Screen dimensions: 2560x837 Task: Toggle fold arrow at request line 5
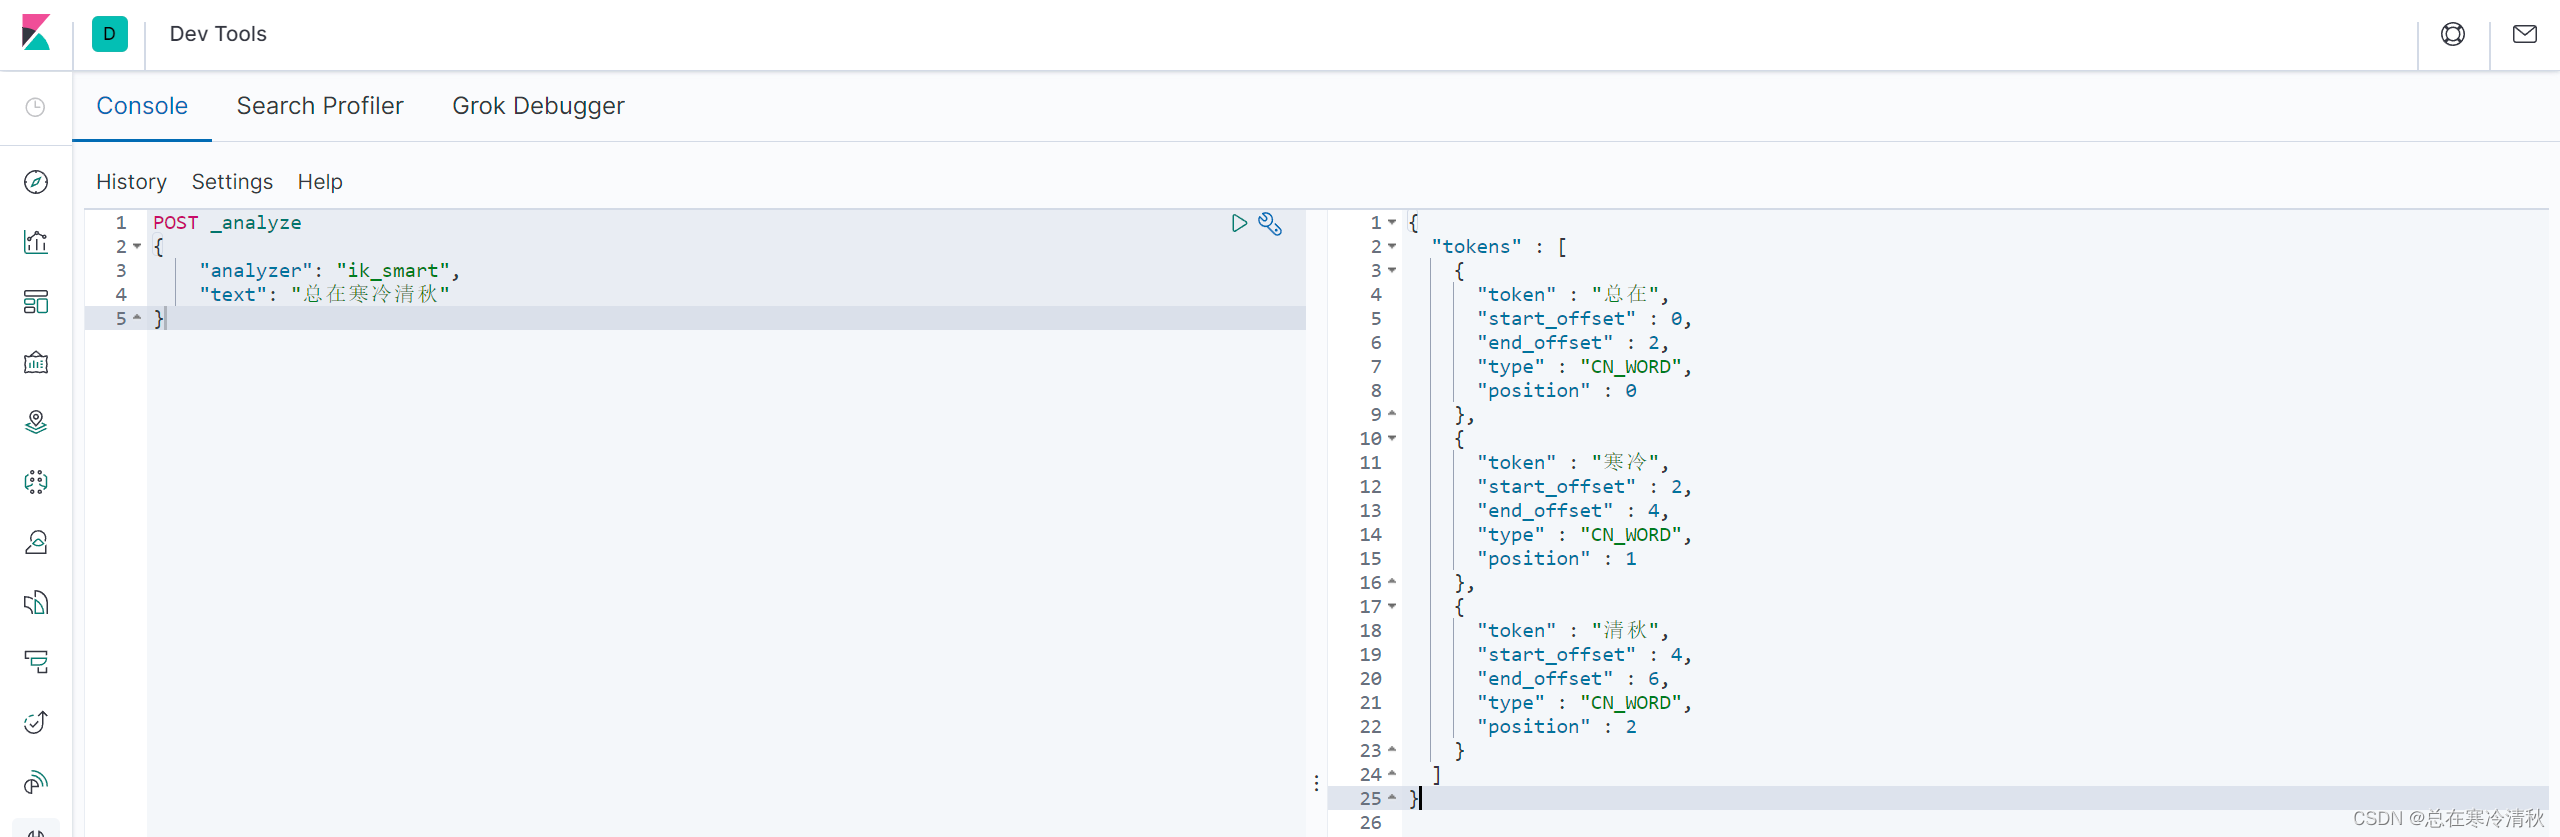[x=137, y=318]
